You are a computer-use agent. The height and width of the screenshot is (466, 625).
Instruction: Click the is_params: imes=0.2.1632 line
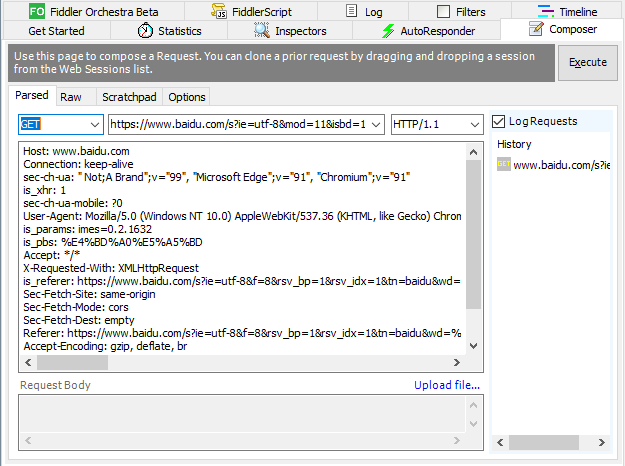point(87,229)
